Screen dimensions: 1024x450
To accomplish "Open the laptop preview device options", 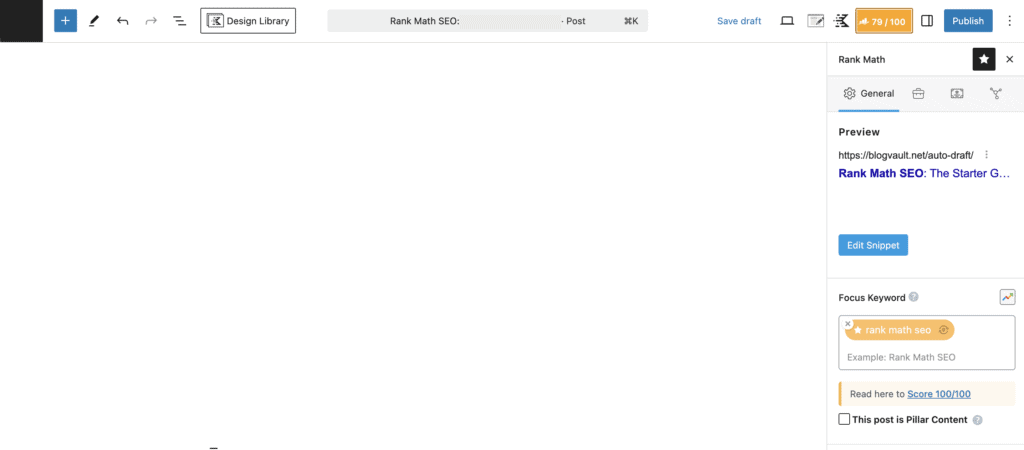I will pos(788,21).
